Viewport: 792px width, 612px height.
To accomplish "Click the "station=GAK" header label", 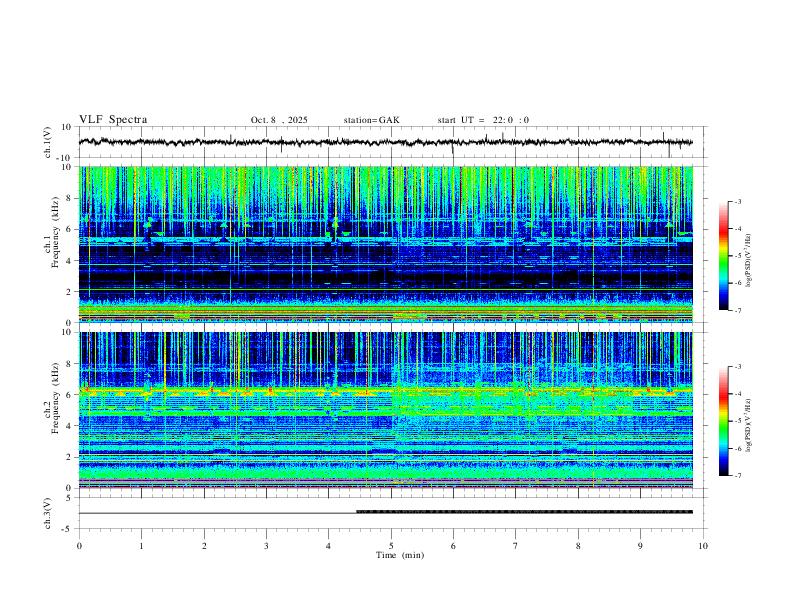I will [371, 120].
